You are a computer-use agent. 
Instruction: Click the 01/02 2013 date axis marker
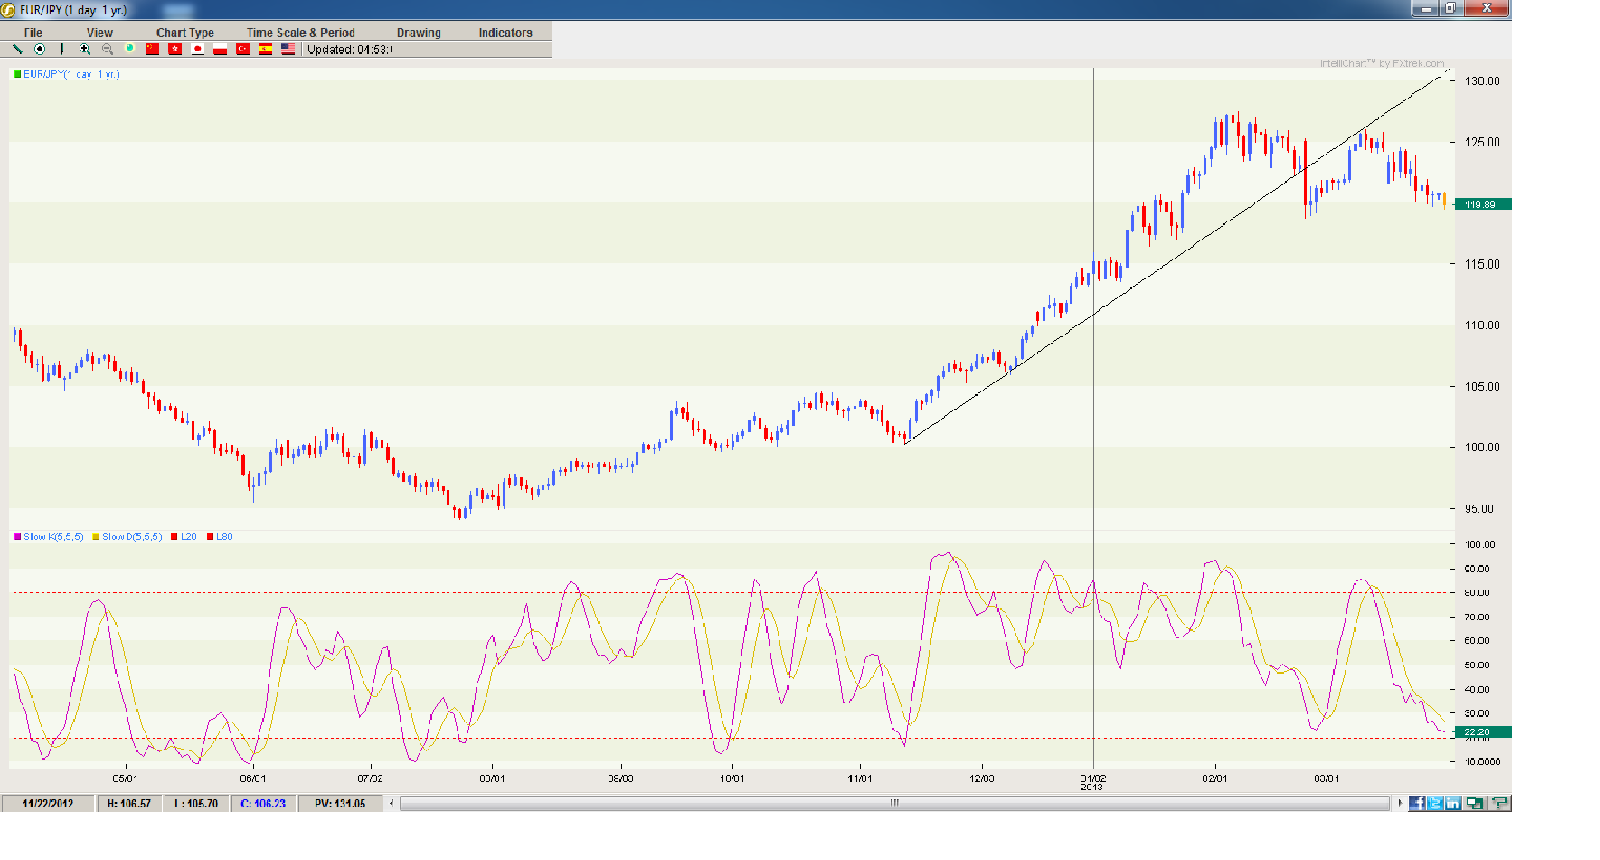[x=1092, y=782]
